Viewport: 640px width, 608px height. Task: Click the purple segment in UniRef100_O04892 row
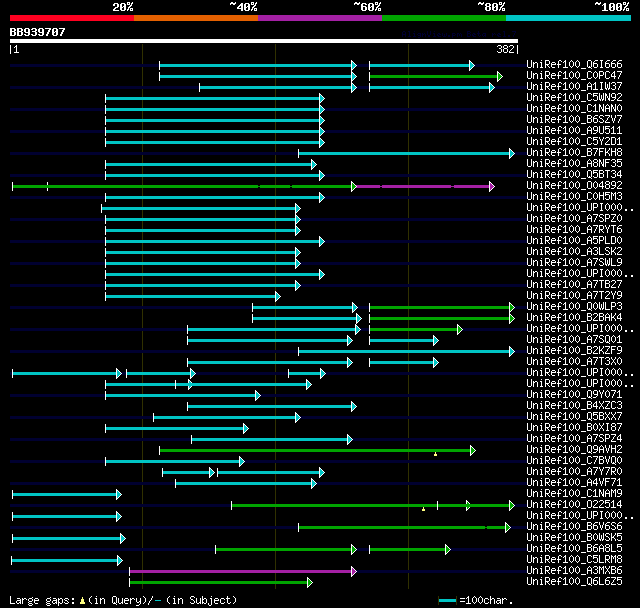(425, 186)
